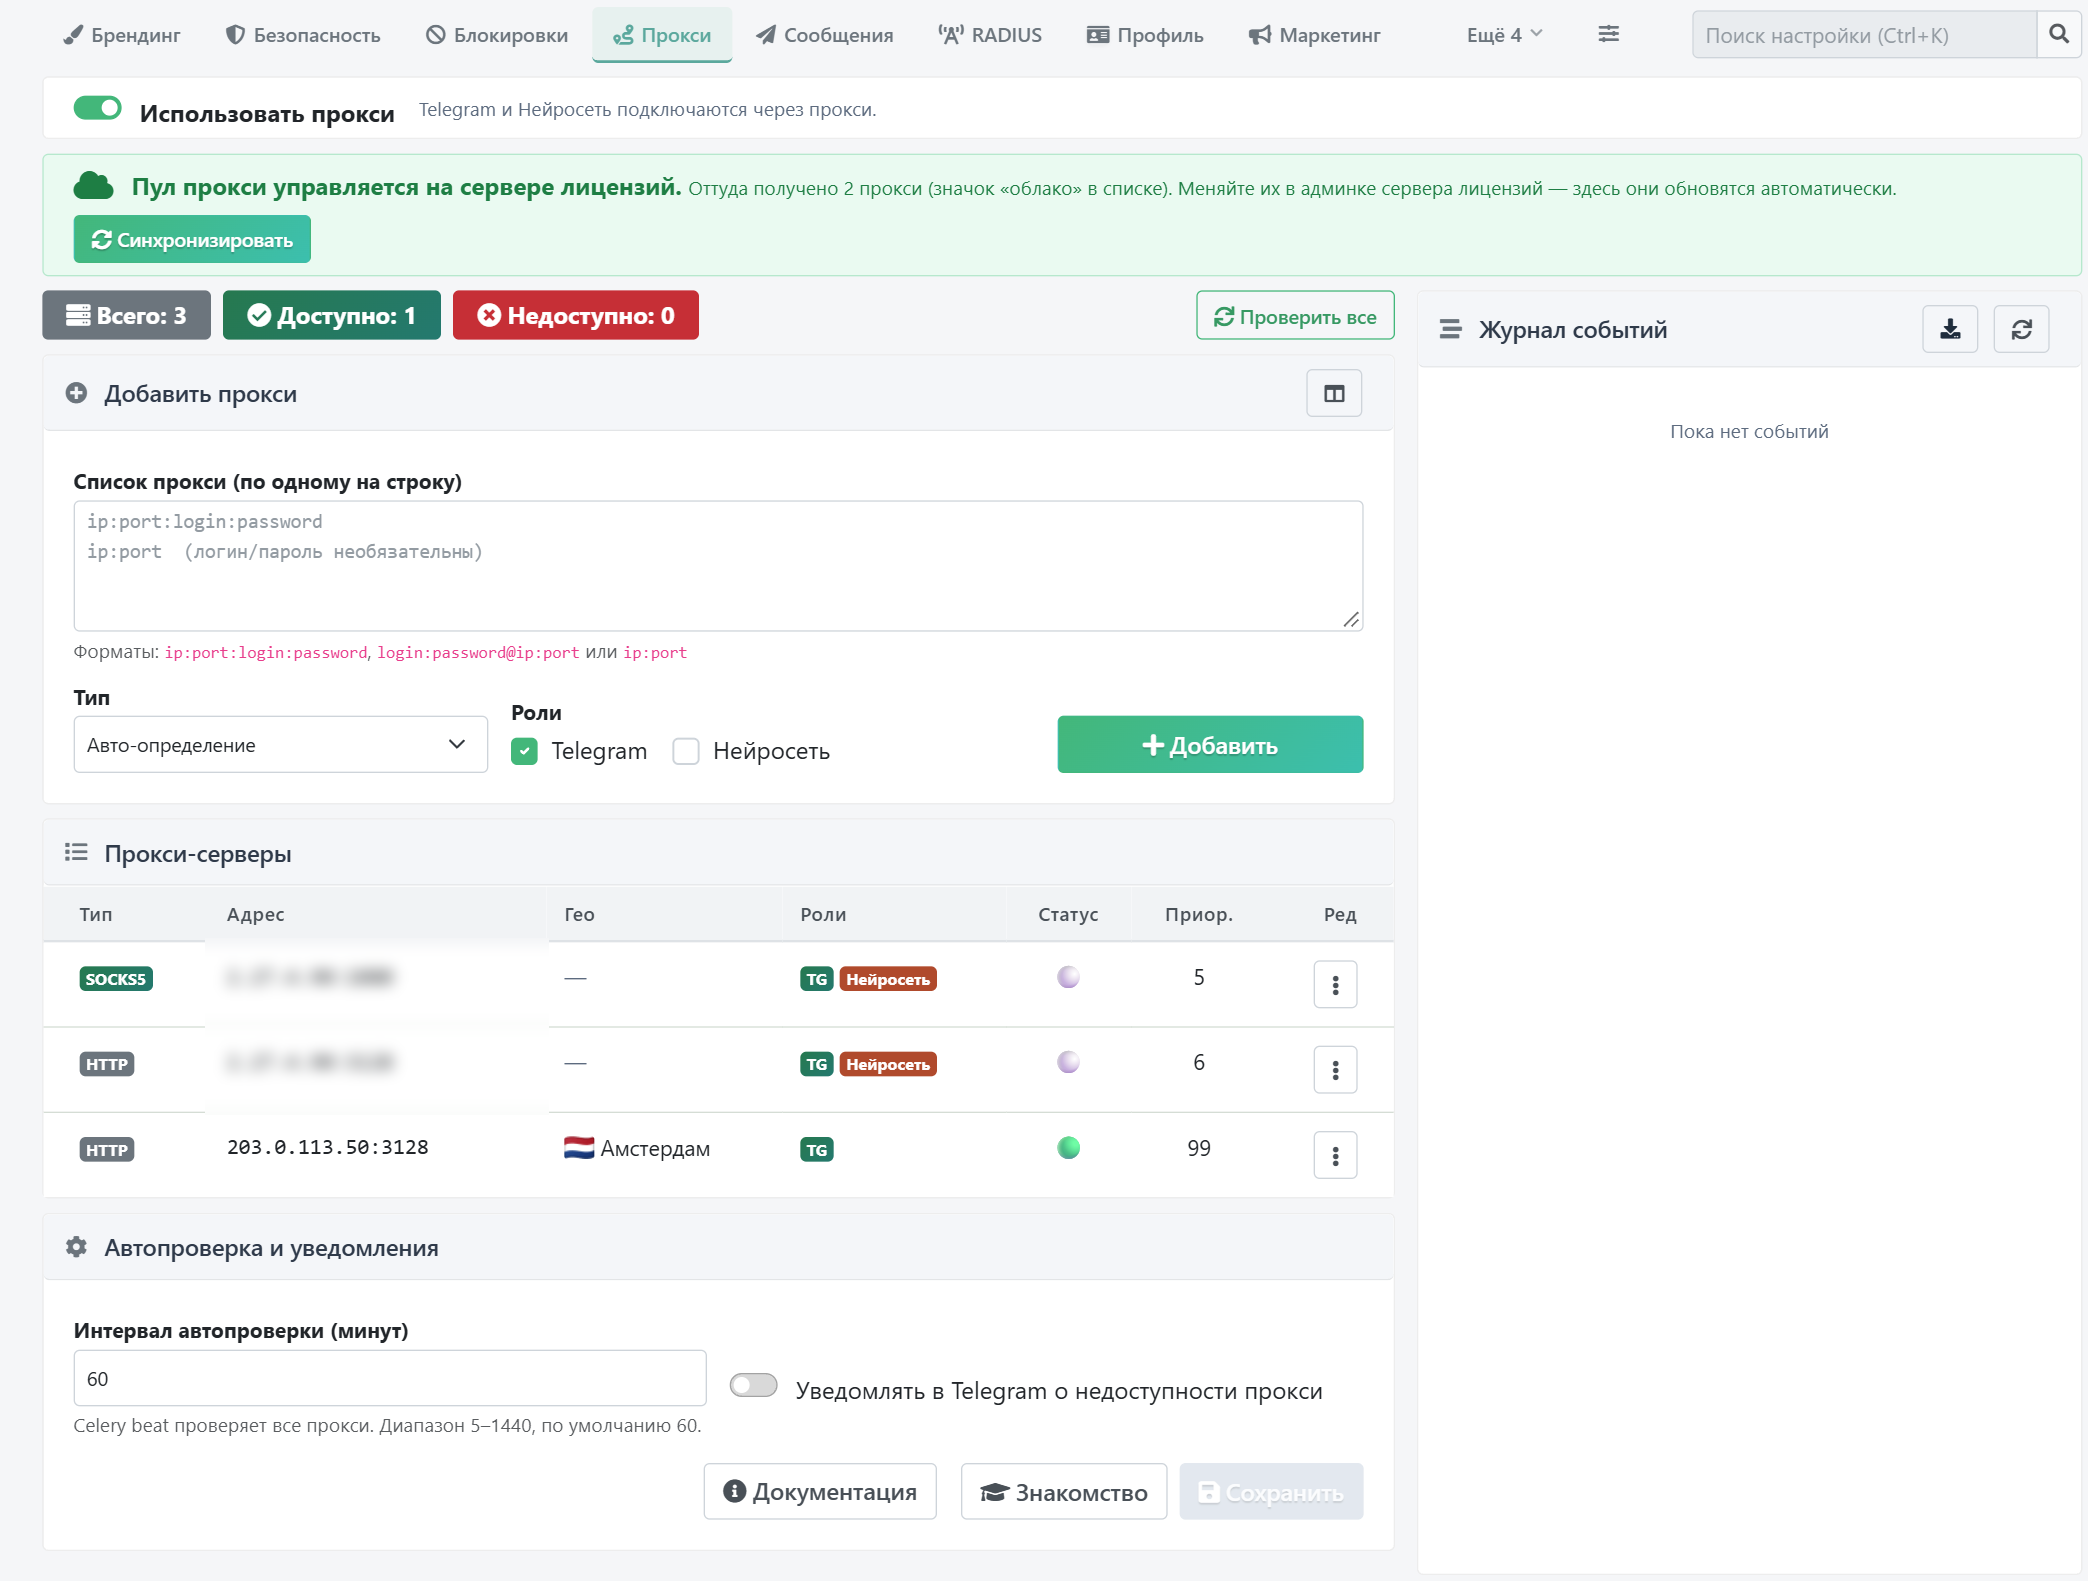Toggle the column layout icon in Добавить прокси
Image resolution: width=2088 pixels, height=1581 pixels.
1334,393
